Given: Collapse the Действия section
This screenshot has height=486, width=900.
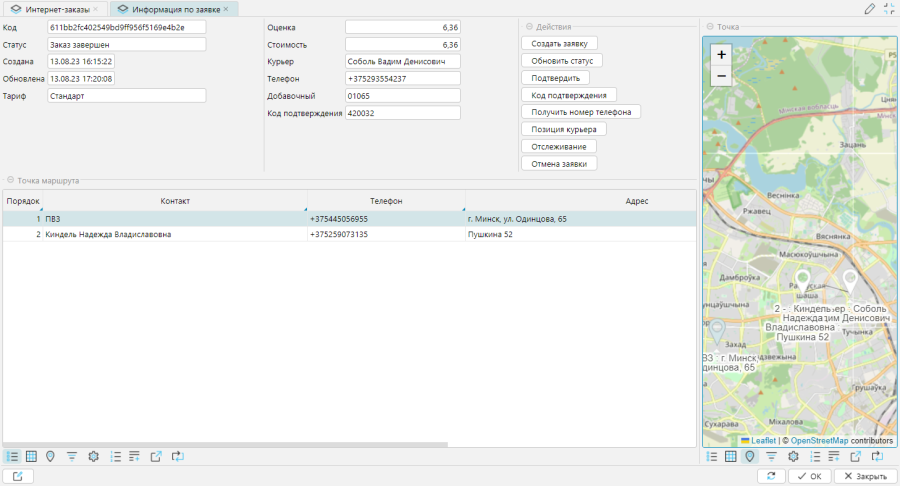Looking at the screenshot, I should (x=529, y=27).
